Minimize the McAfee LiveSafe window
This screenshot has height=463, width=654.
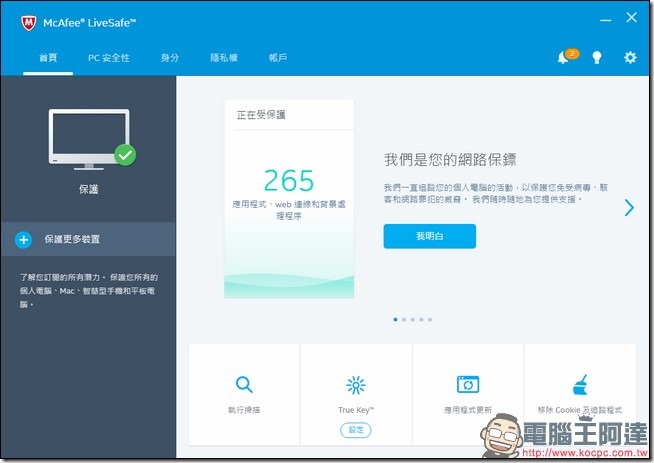[x=606, y=20]
